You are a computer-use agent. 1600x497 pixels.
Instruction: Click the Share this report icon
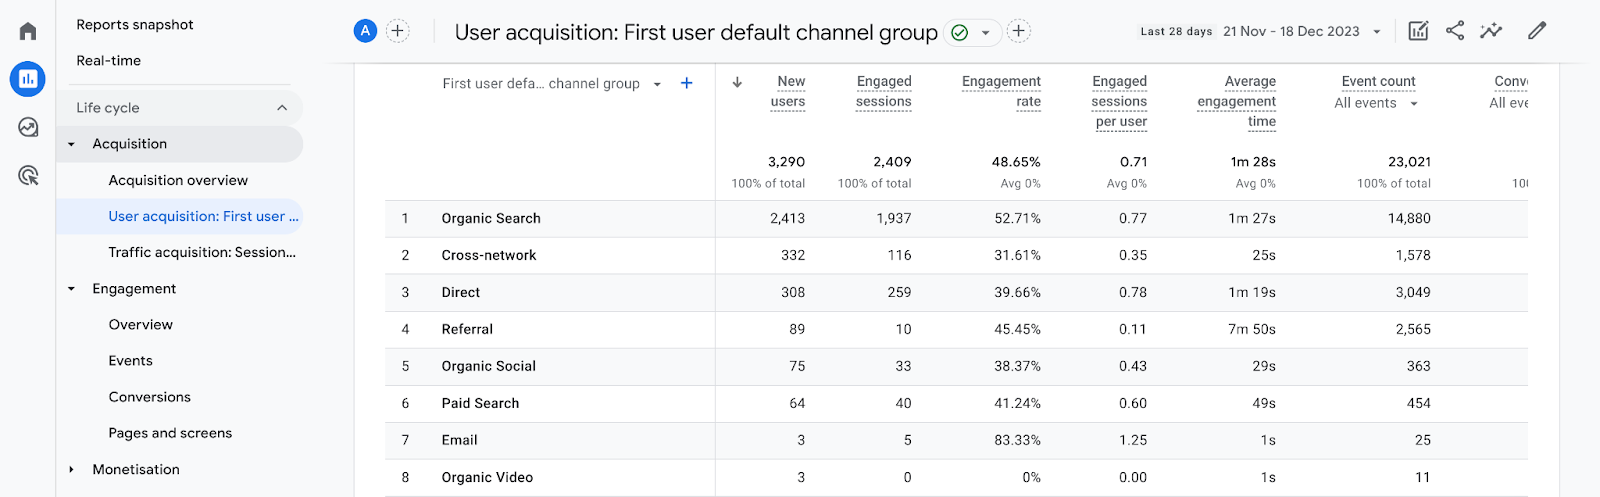pos(1455,31)
